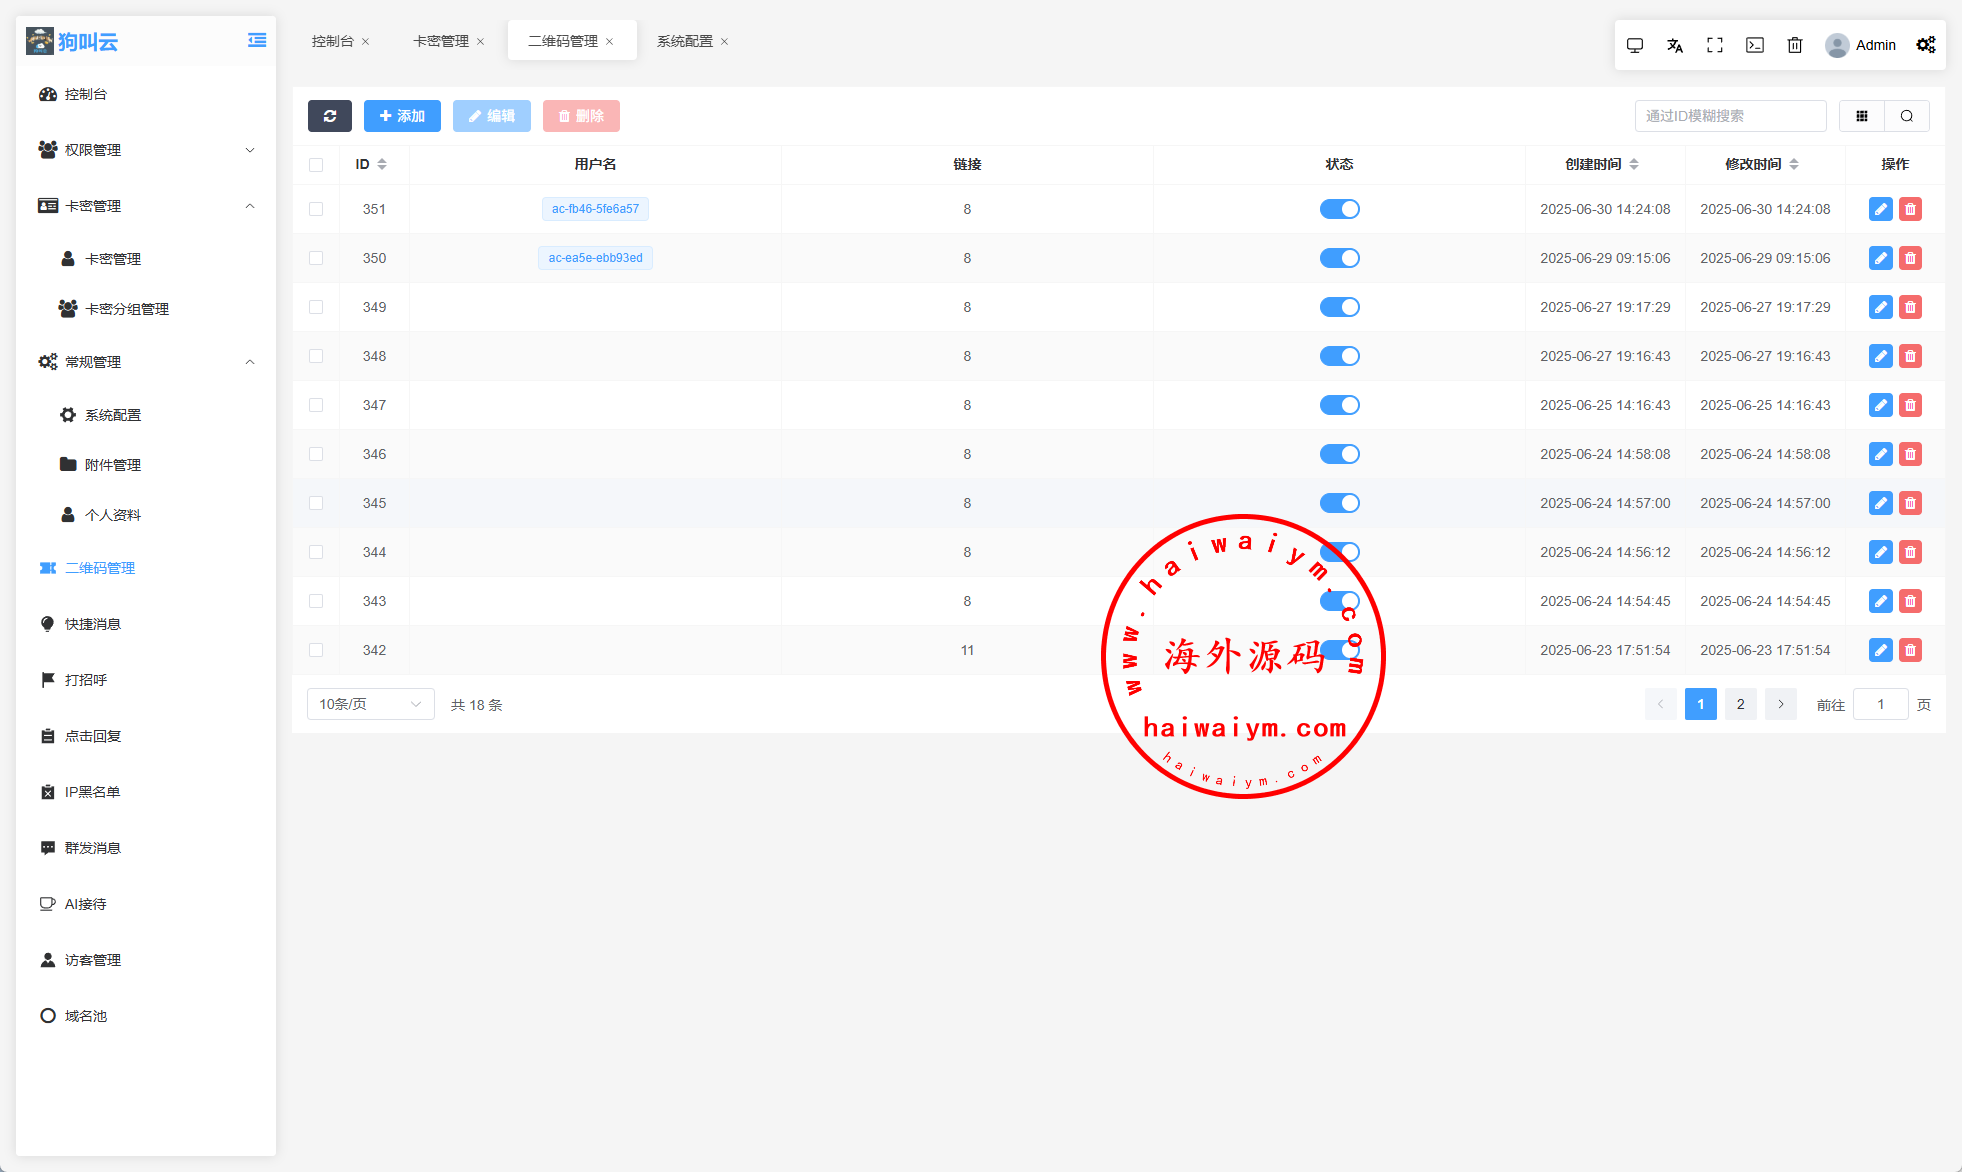Click the trash clear-cache icon in header

click(x=1795, y=45)
